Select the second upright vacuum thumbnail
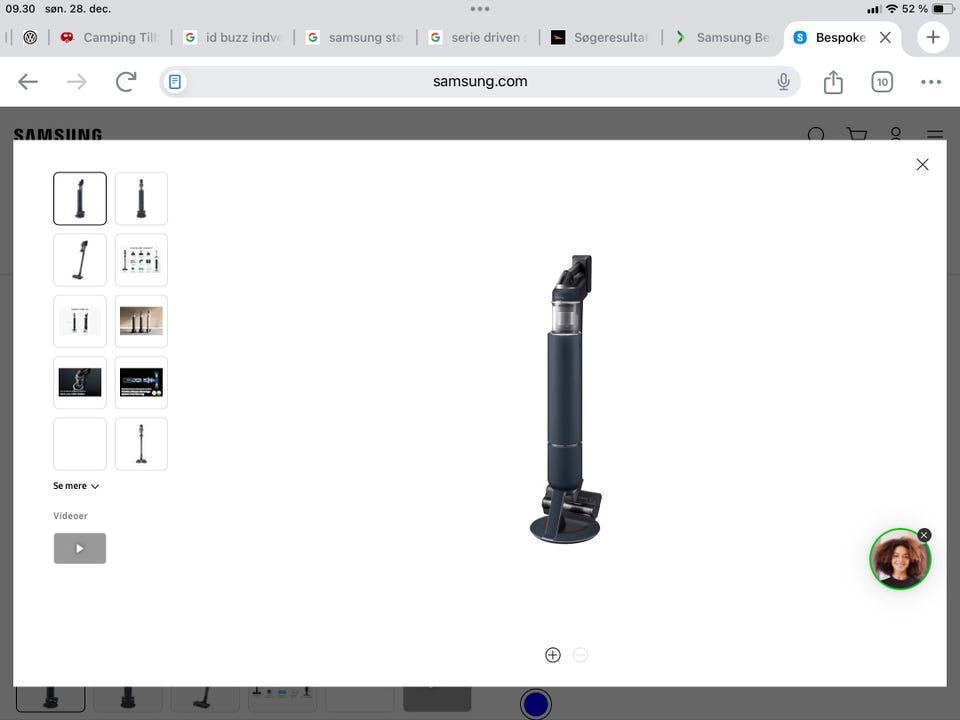The width and height of the screenshot is (960, 720). point(141,198)
